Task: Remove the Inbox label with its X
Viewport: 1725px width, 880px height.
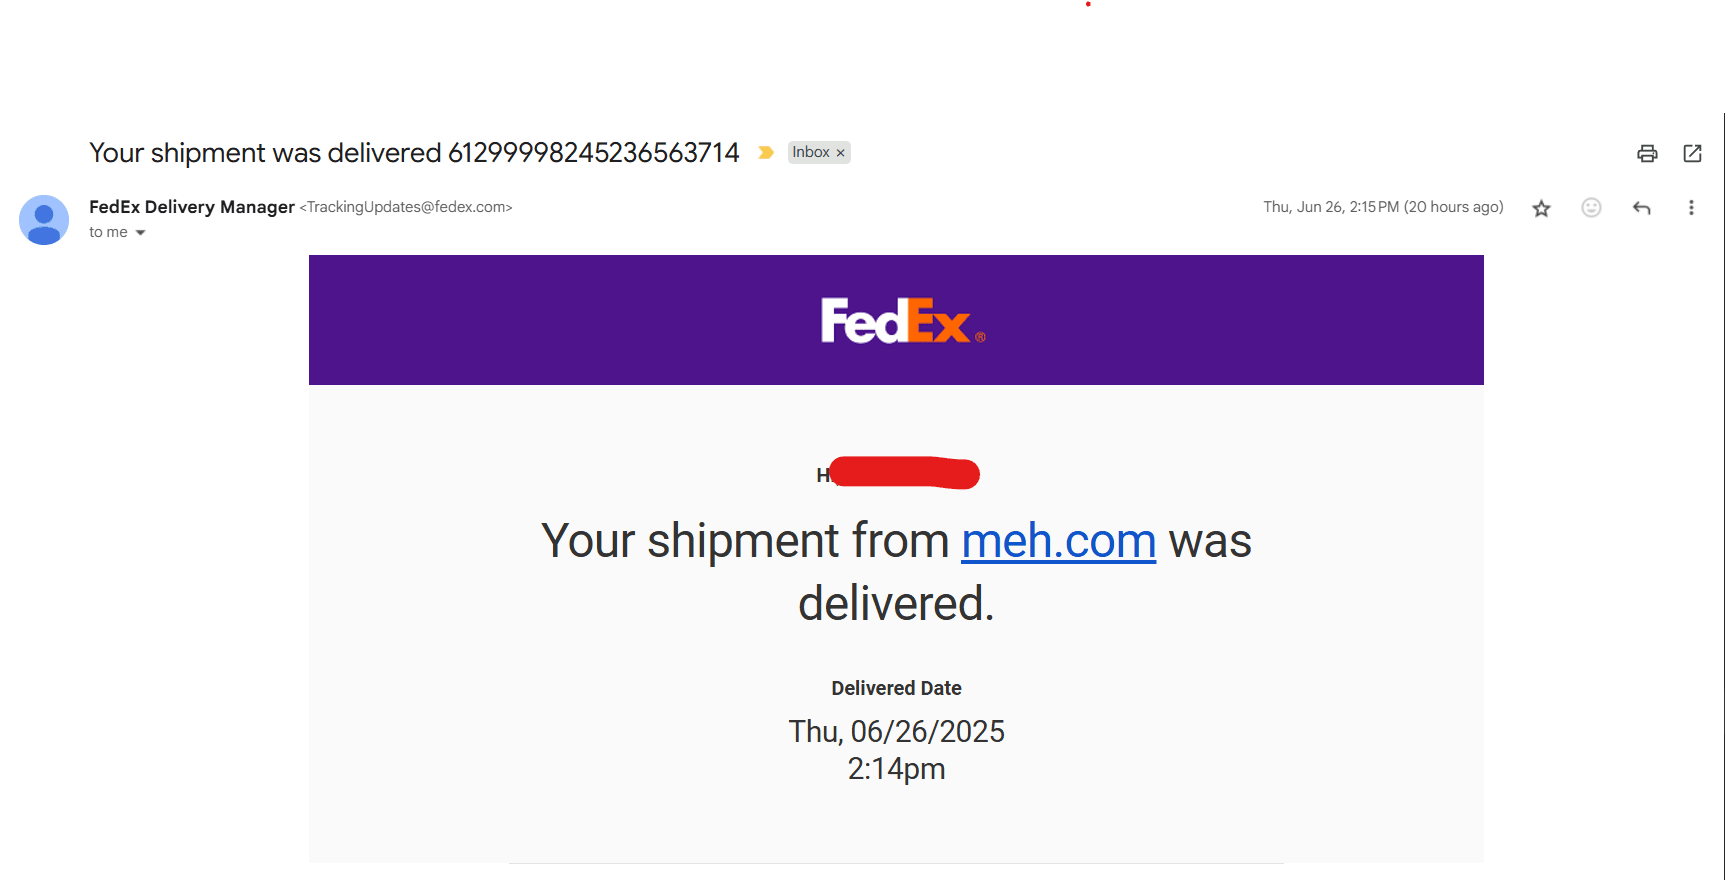Action: (x=841, y=153)
